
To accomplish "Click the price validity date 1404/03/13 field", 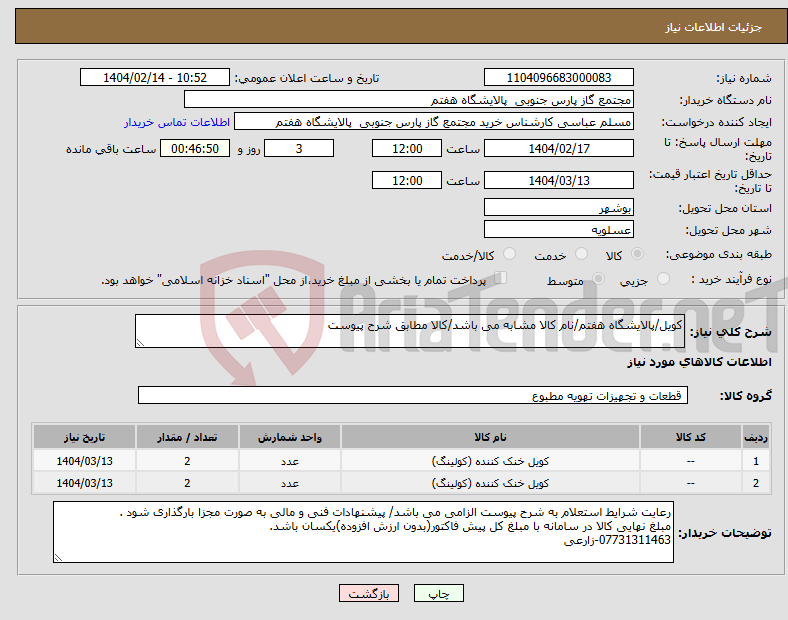I will [x=558, y=180].
